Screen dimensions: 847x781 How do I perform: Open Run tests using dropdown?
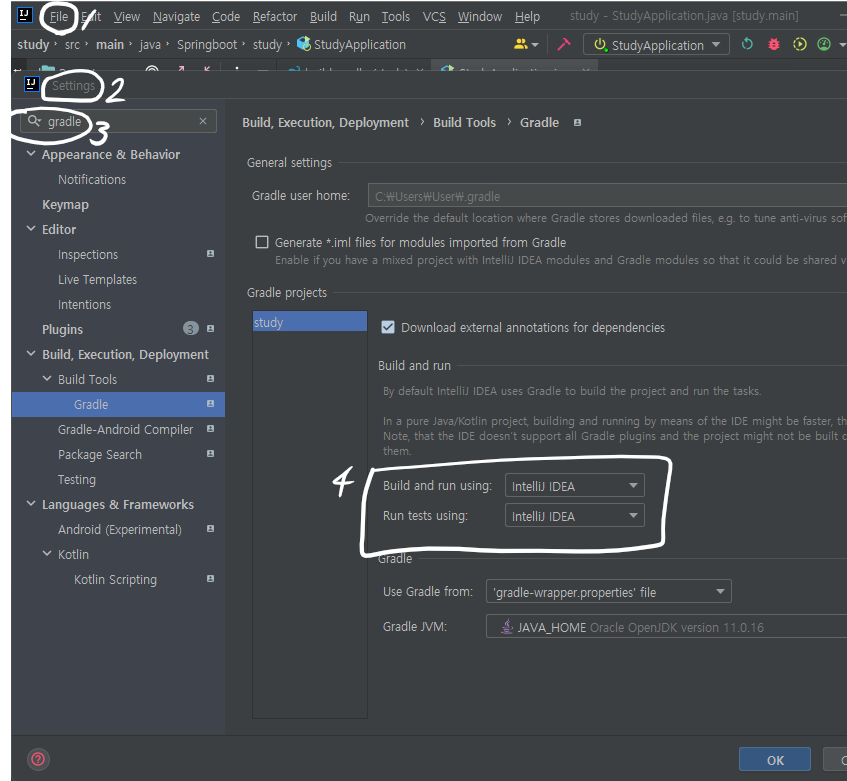(x=575, y=516)
